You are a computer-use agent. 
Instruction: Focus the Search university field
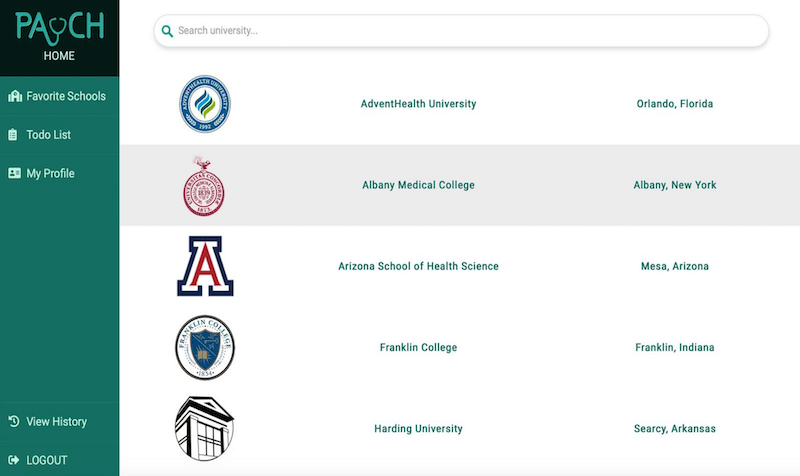(470, 31)
